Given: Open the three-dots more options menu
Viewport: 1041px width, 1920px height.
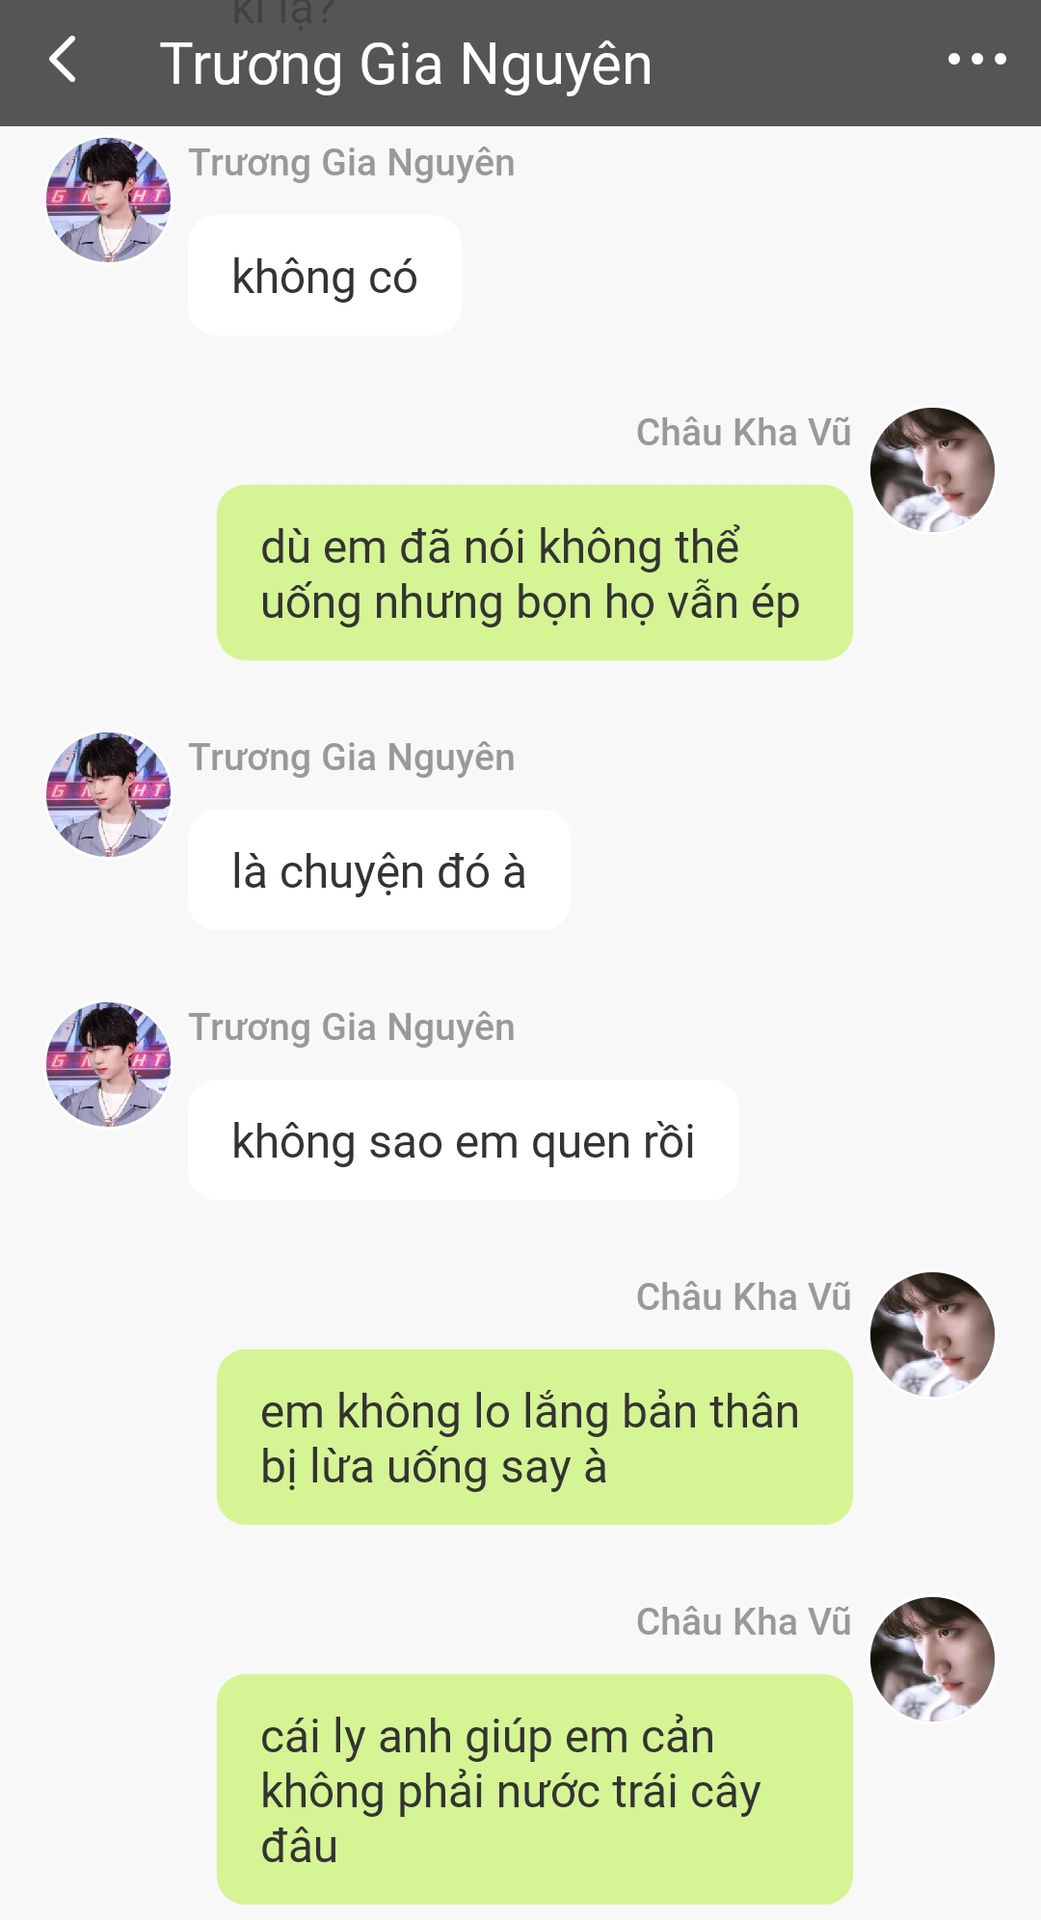Looking at the screenshot, I should point(977,60).
